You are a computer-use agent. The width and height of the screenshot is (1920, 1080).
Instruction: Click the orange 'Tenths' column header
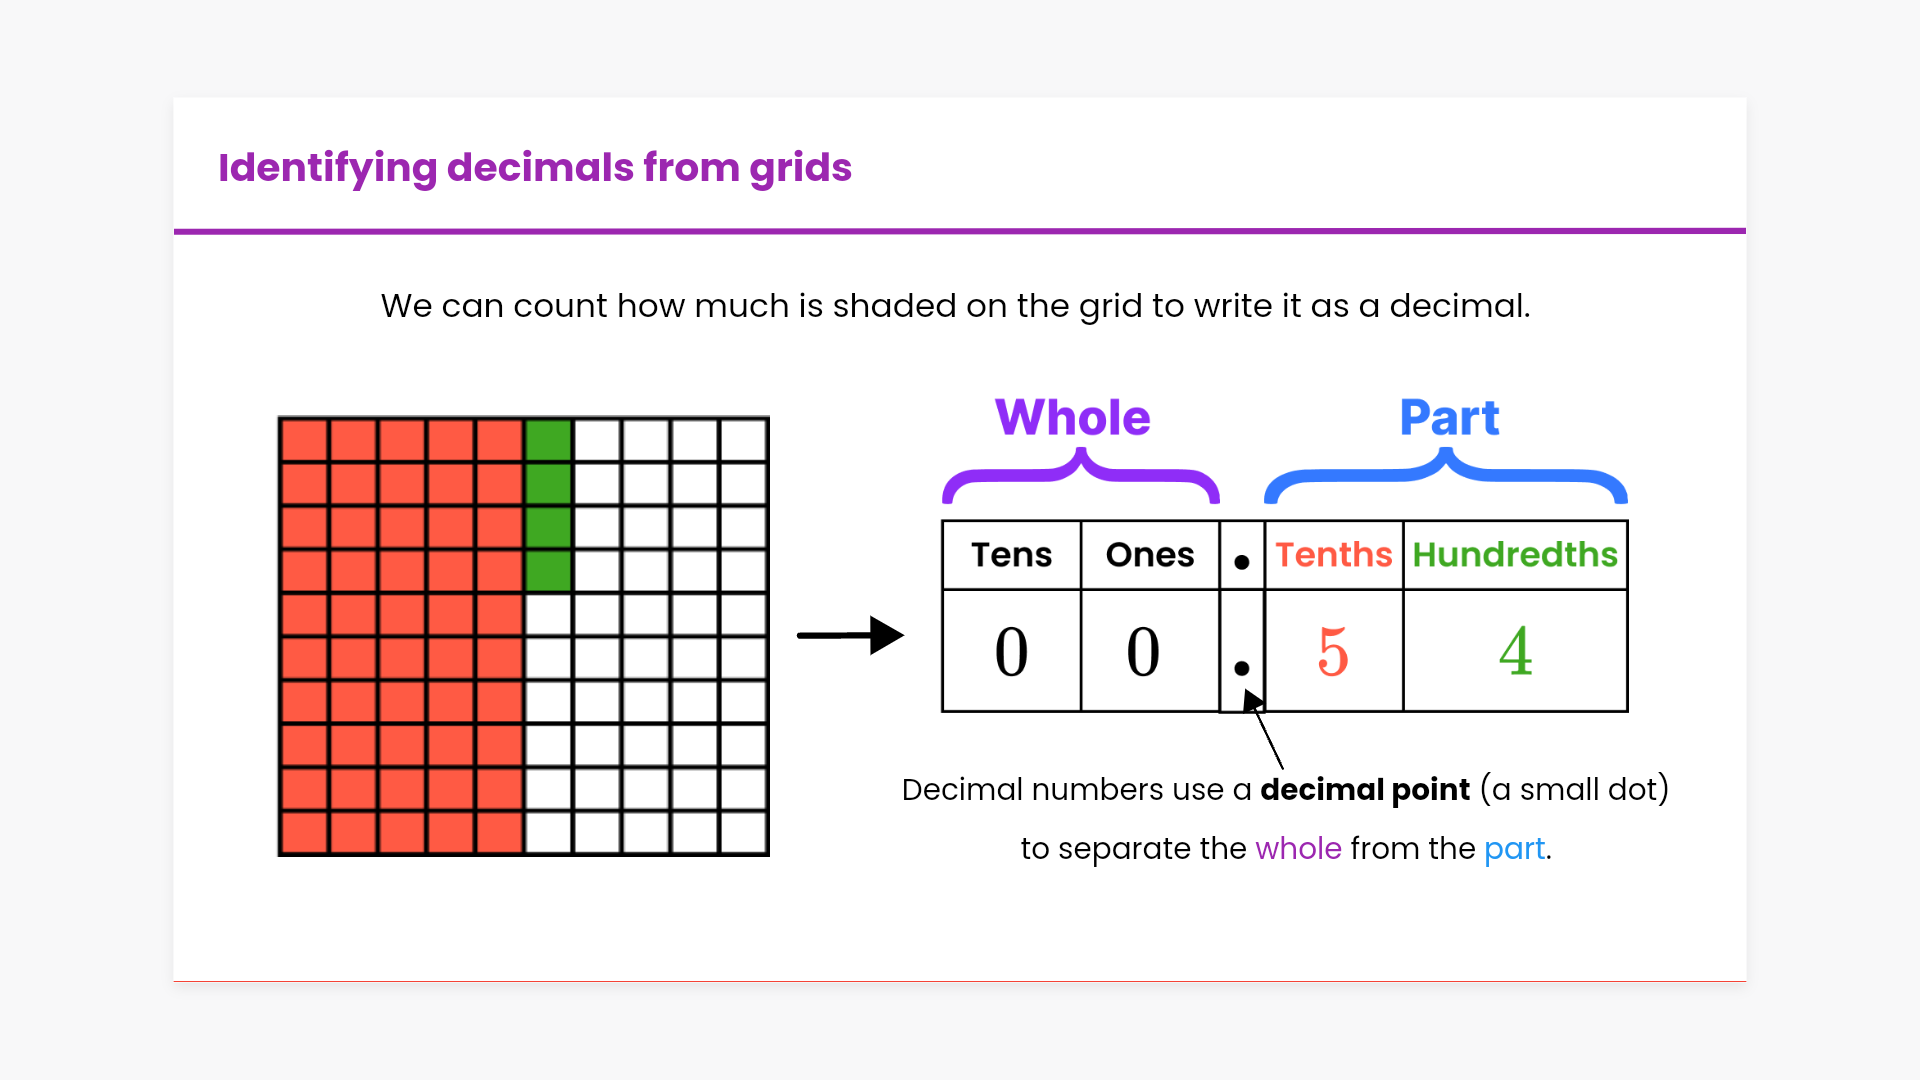[1333, 555]
